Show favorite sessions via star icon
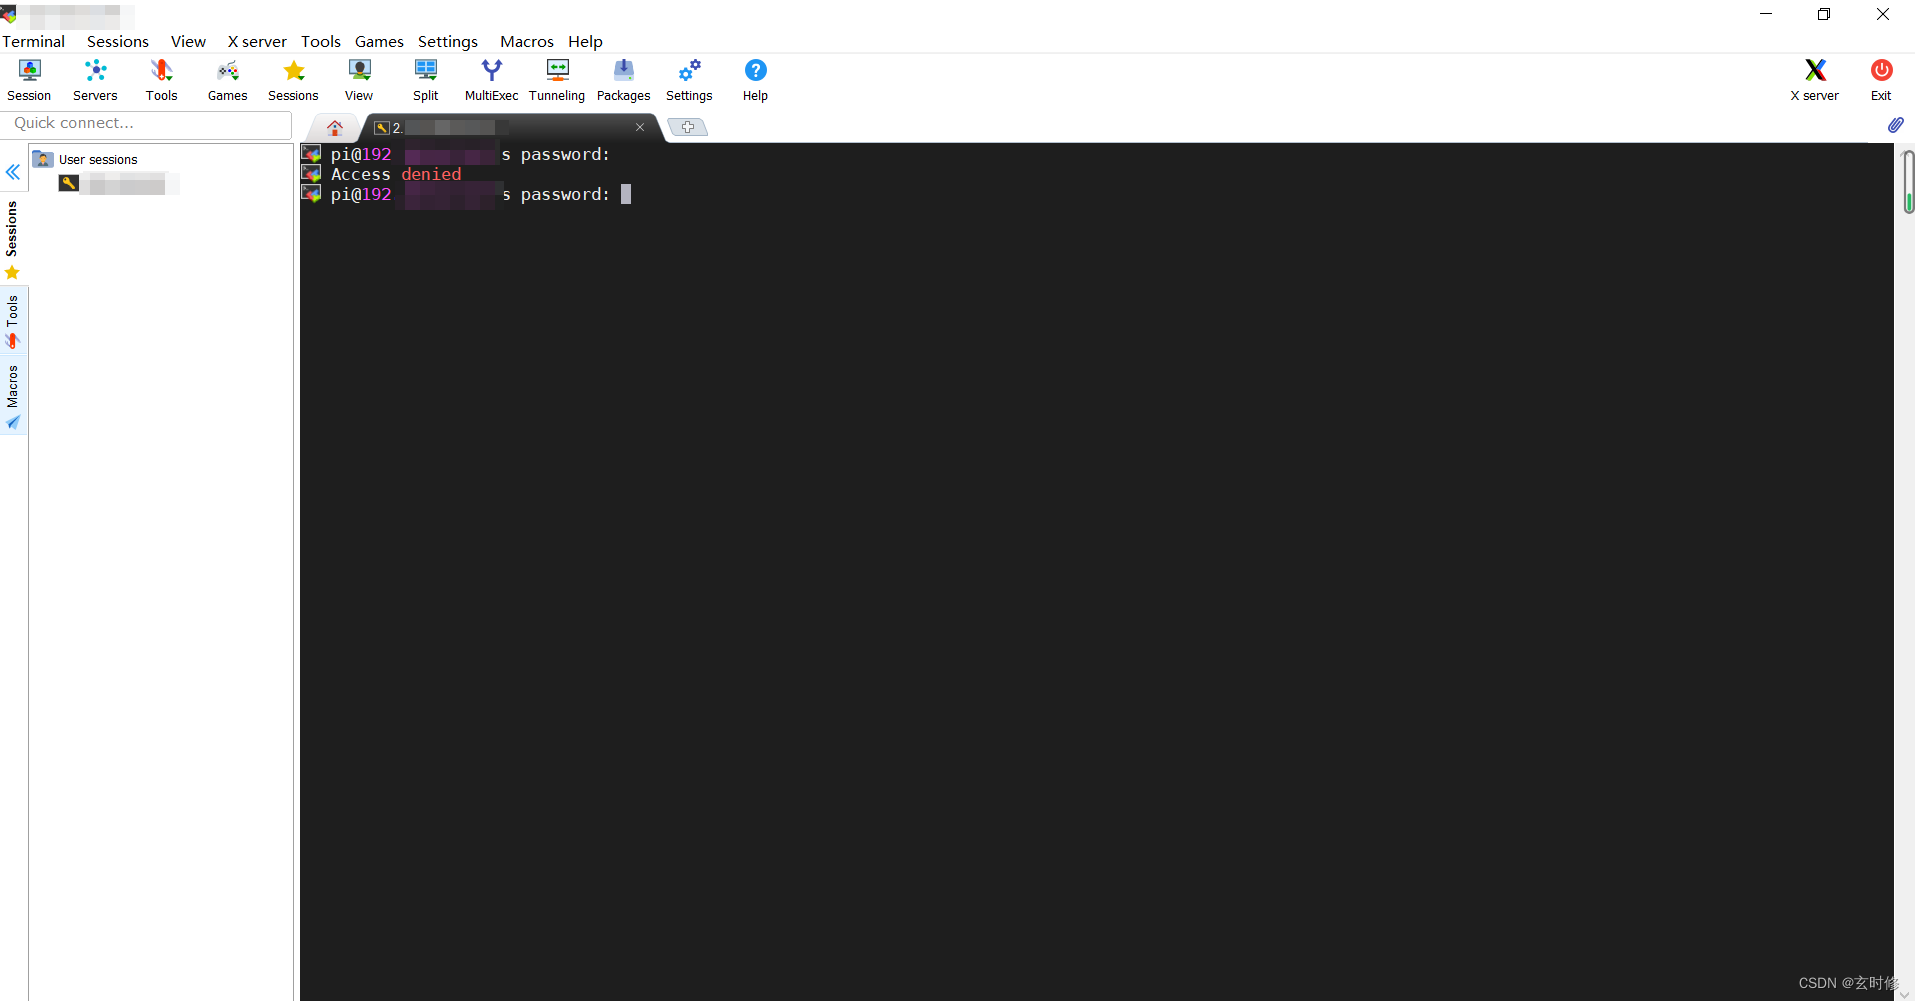This screenshot has width=1915, height=1001. [x=12, y=272]
